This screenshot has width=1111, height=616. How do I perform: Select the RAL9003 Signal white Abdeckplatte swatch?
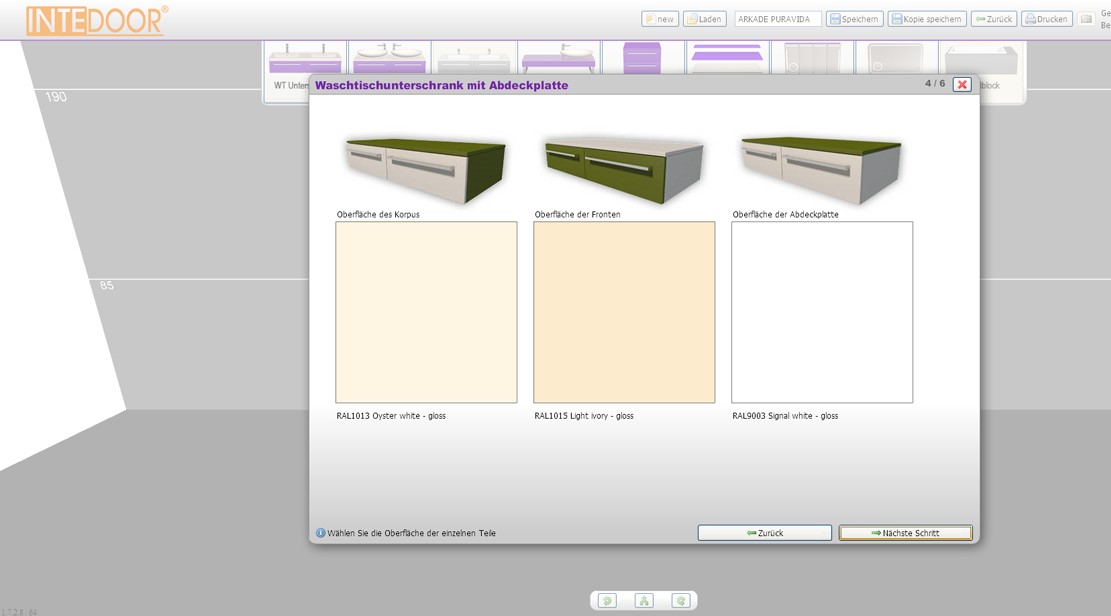[822, 312]
